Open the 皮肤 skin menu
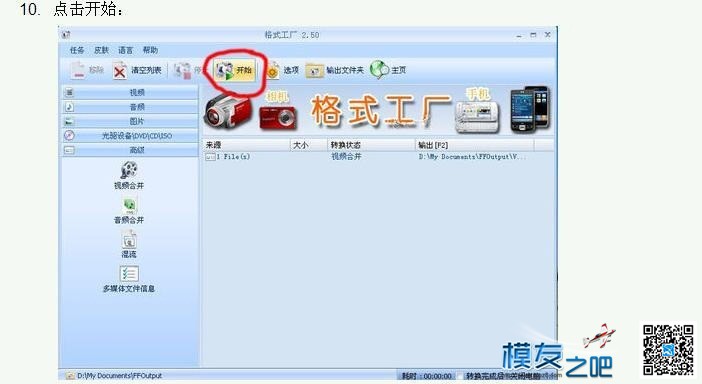This screenshot has width=702, height=384. pyautogui.click(x=101, y=50)
